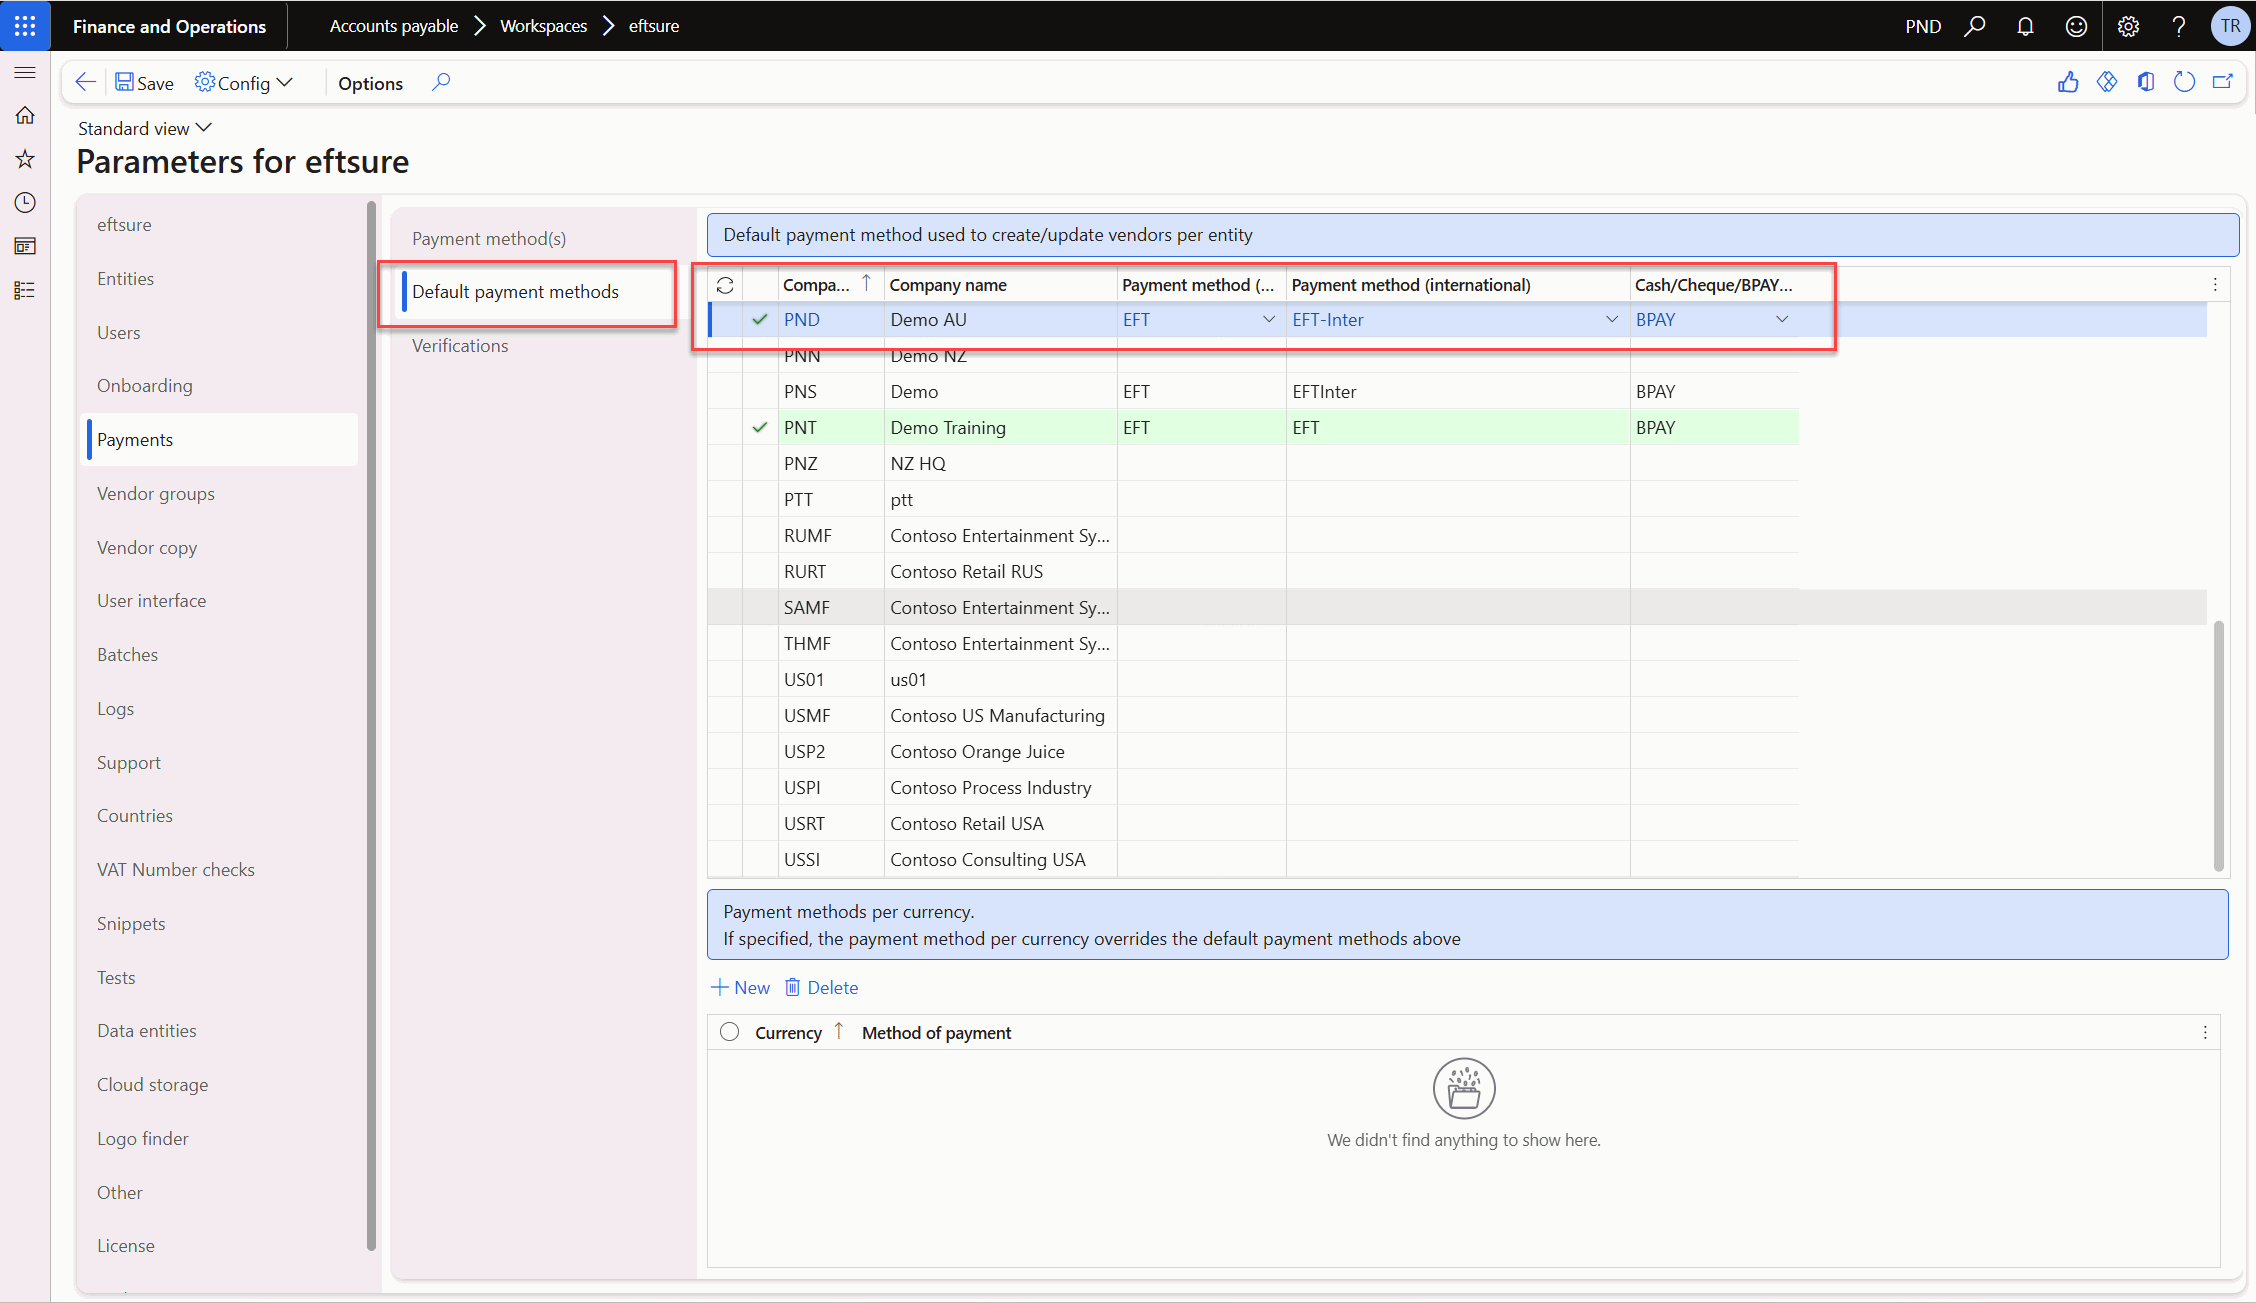Go to Home in the left rail
Screen dimensions: 2256x1303
point(25,115)
